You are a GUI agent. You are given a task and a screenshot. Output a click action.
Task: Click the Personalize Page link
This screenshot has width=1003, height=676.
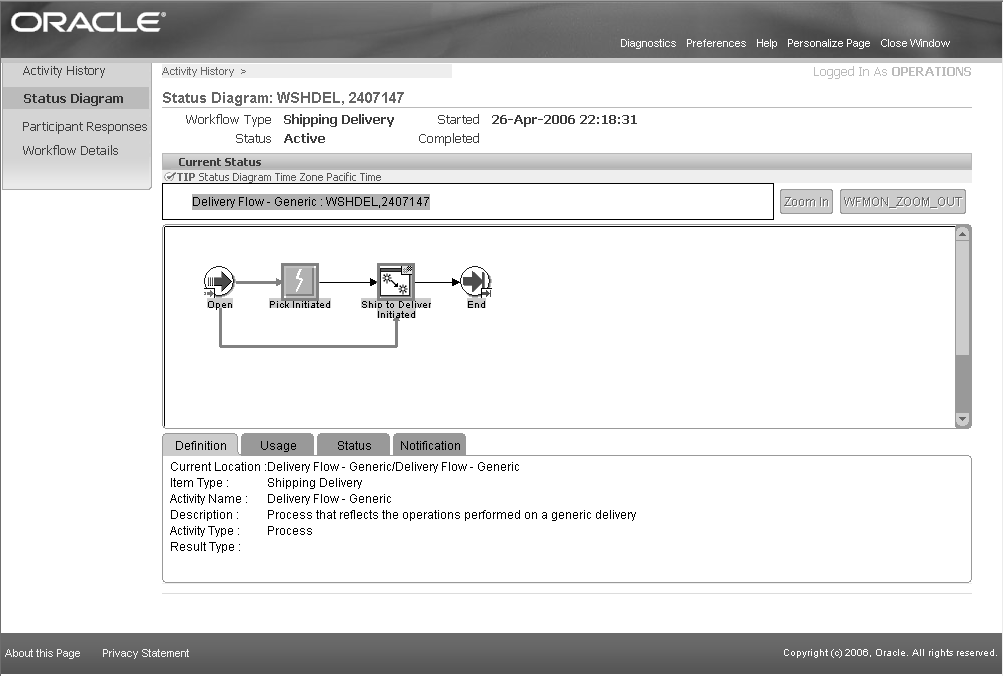(x=828, y=43)
